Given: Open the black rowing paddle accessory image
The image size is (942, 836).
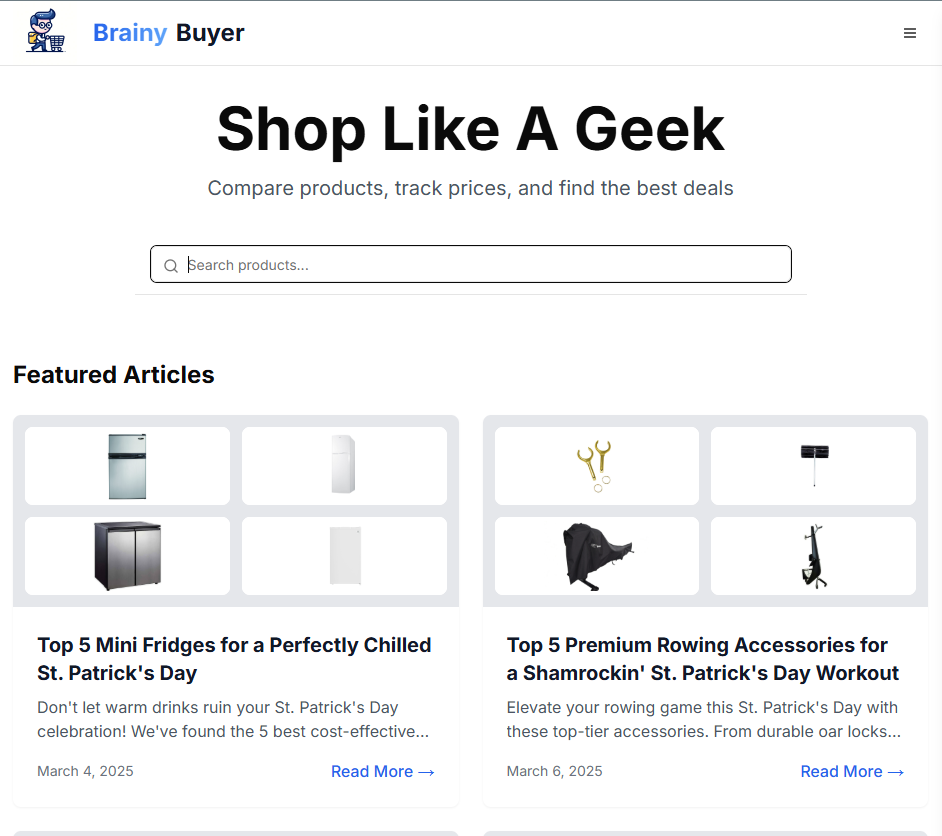Looking at the screenshot, I should [813, 466].
